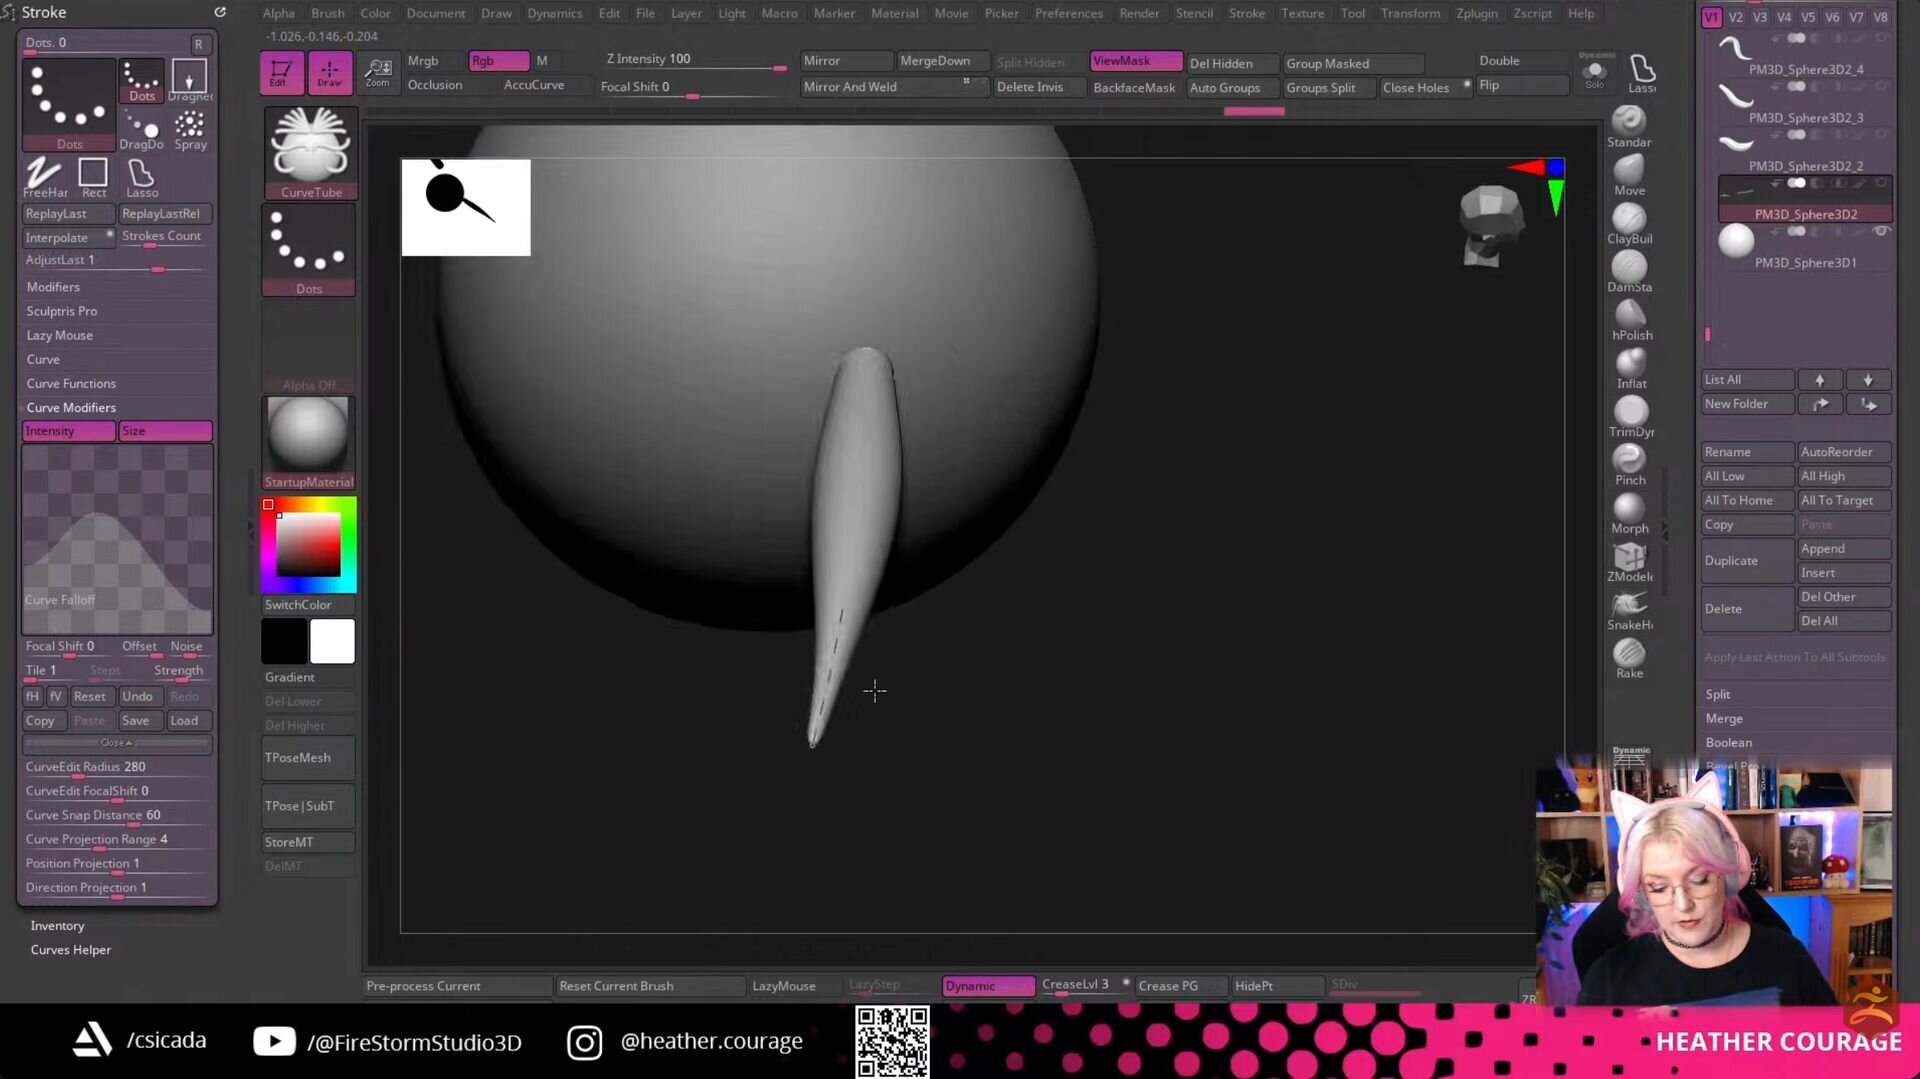This screenshot has height=1079, width=1920.
Task: Open the StartupMaterial picker
Action: (x=309, y=443)
